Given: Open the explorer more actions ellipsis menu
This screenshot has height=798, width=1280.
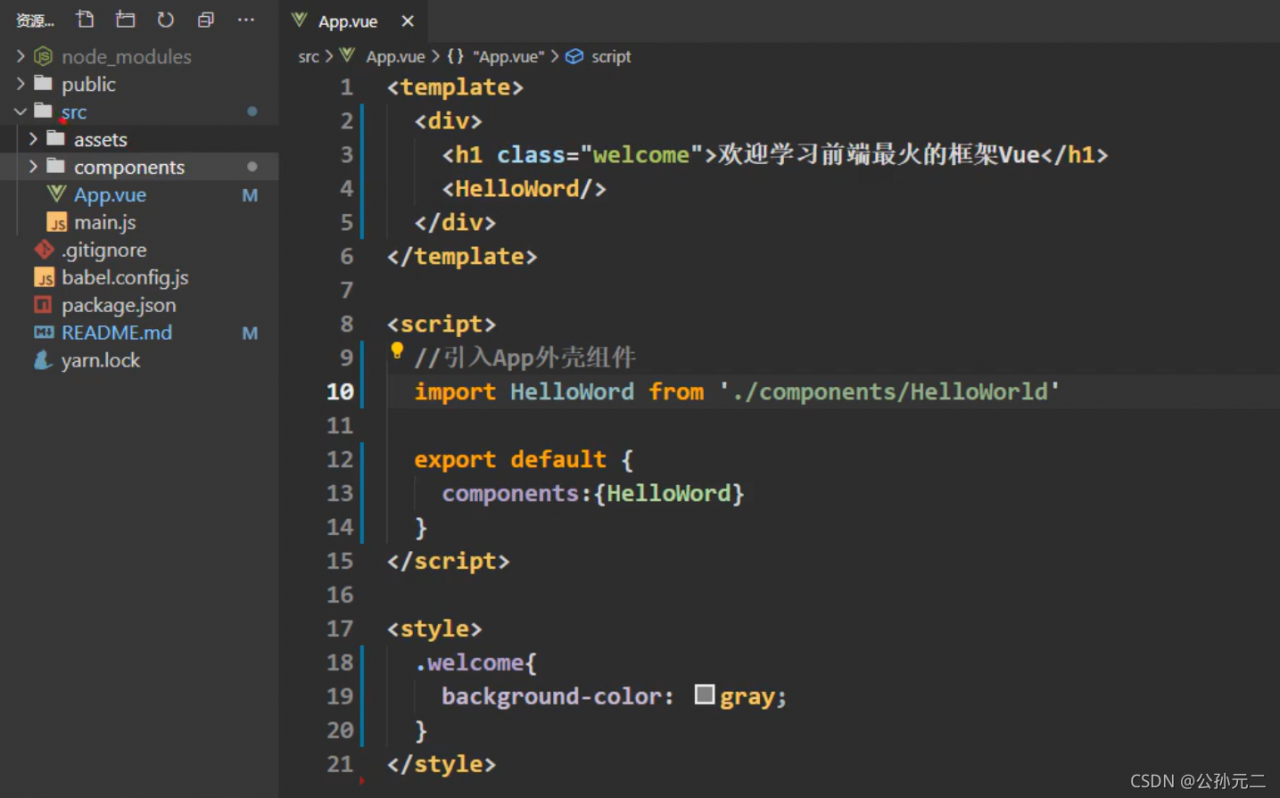Looking at the screenshot, I should coord(245,20).
